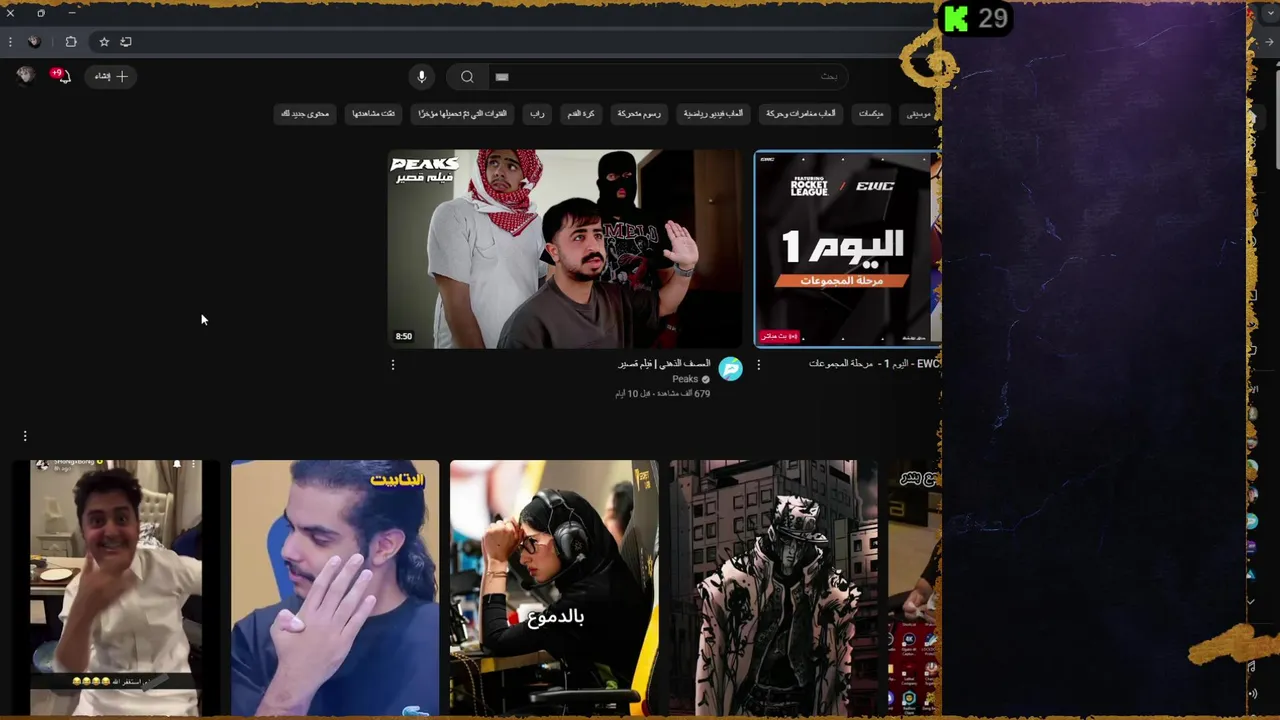
Task: Select the راب category chip
Action: tap(537, 114)
